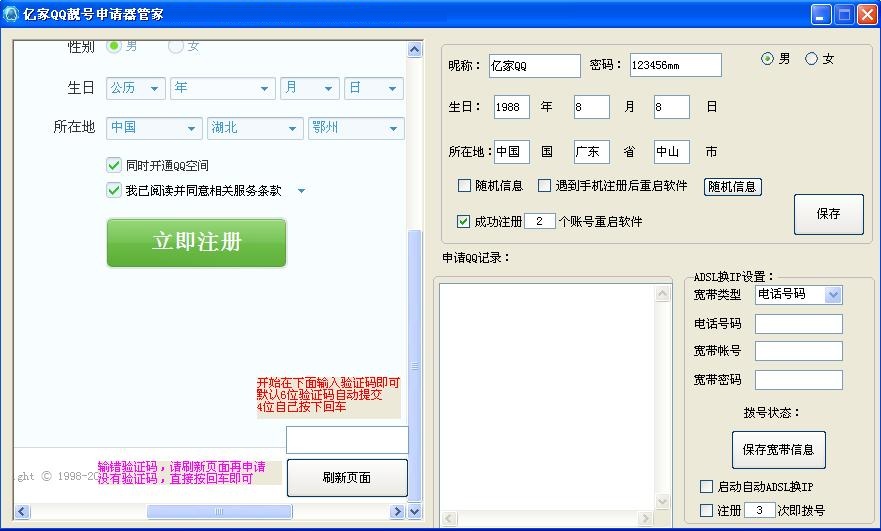Expand the service terms arrow
Screen dimensions: 881x531
pos(301,191)
